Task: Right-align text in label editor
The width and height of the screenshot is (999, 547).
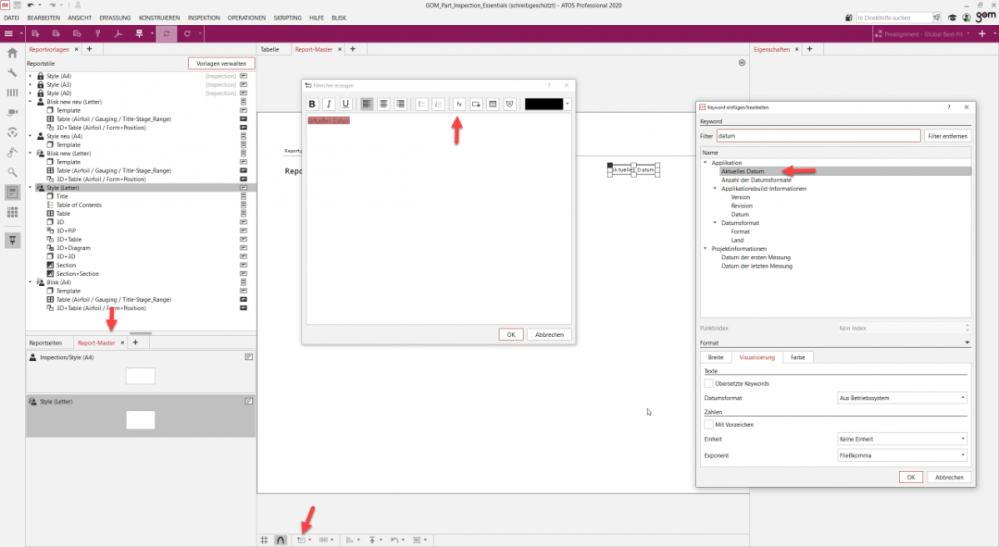Action: [400, 104]
